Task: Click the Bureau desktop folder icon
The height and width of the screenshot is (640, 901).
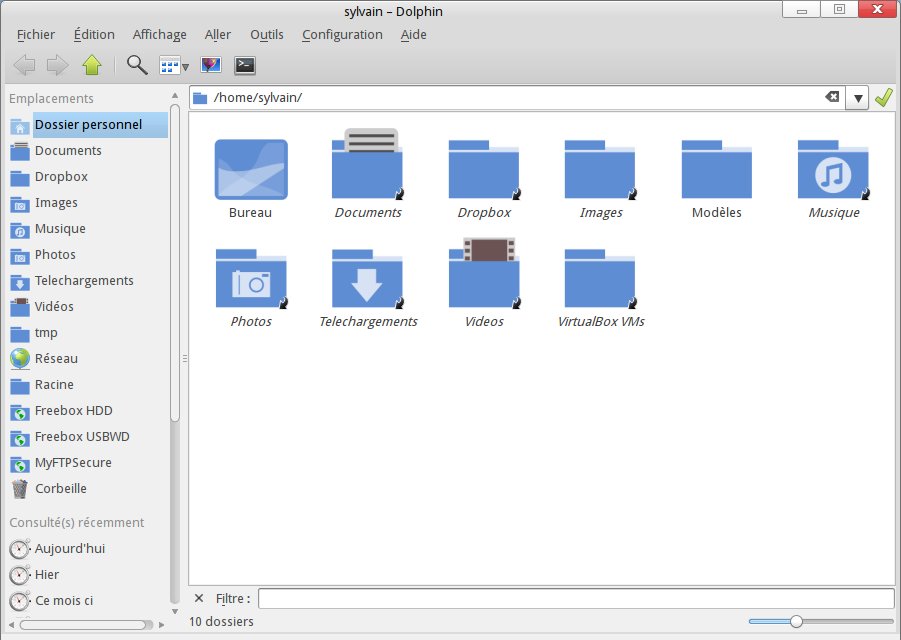Action: click(250, 171)
